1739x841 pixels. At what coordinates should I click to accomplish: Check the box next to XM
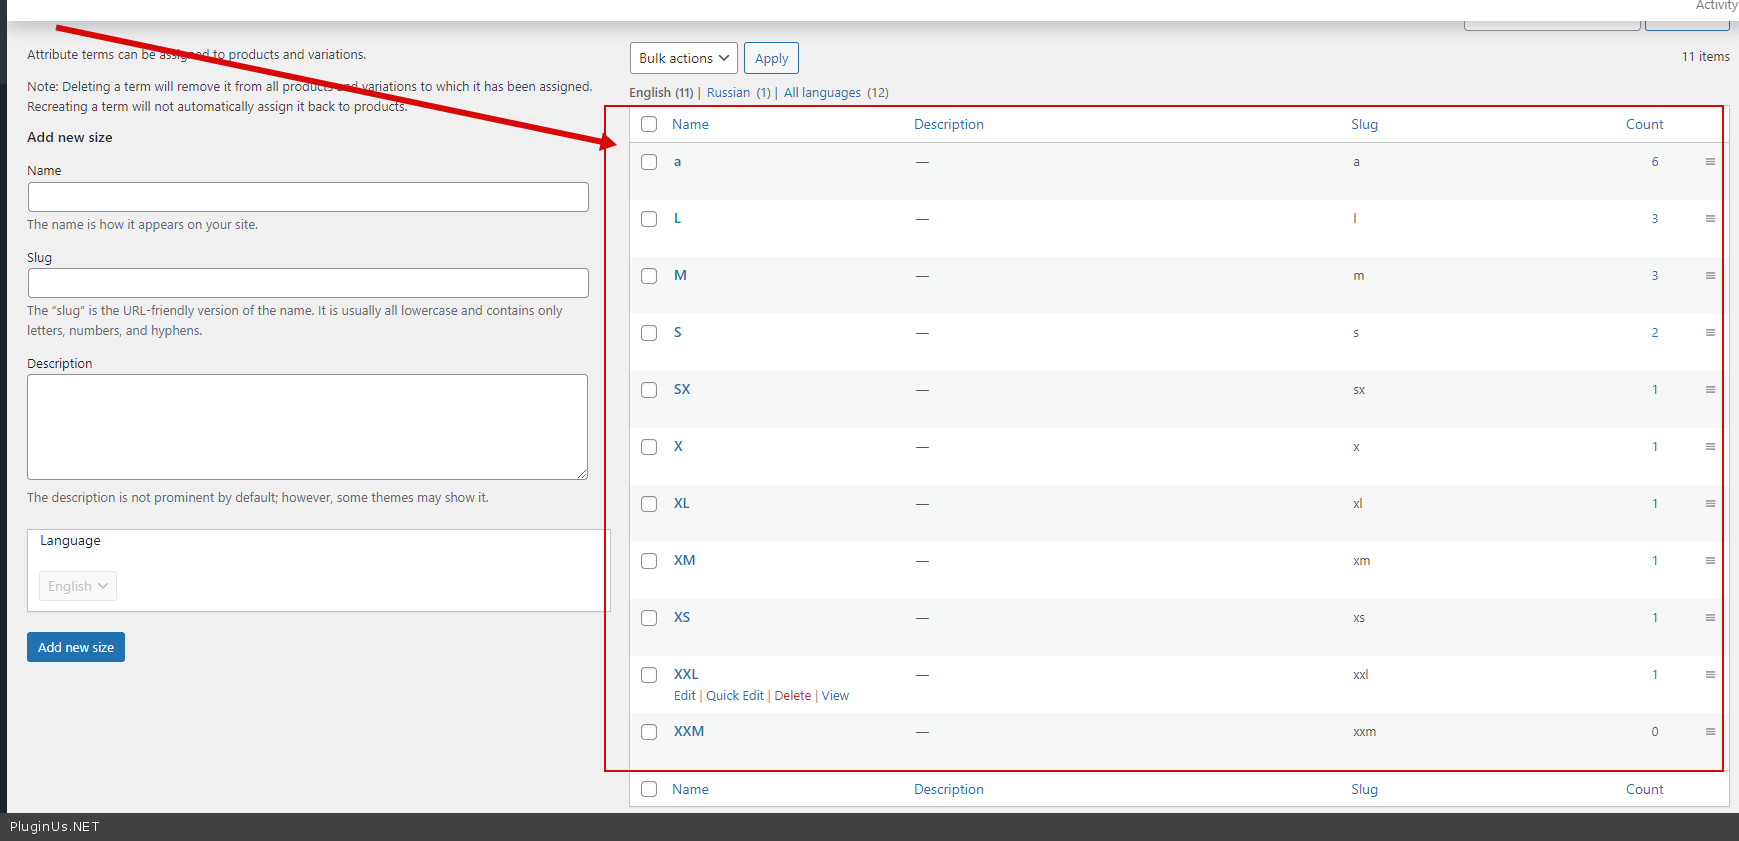click(x=649, y=561)
